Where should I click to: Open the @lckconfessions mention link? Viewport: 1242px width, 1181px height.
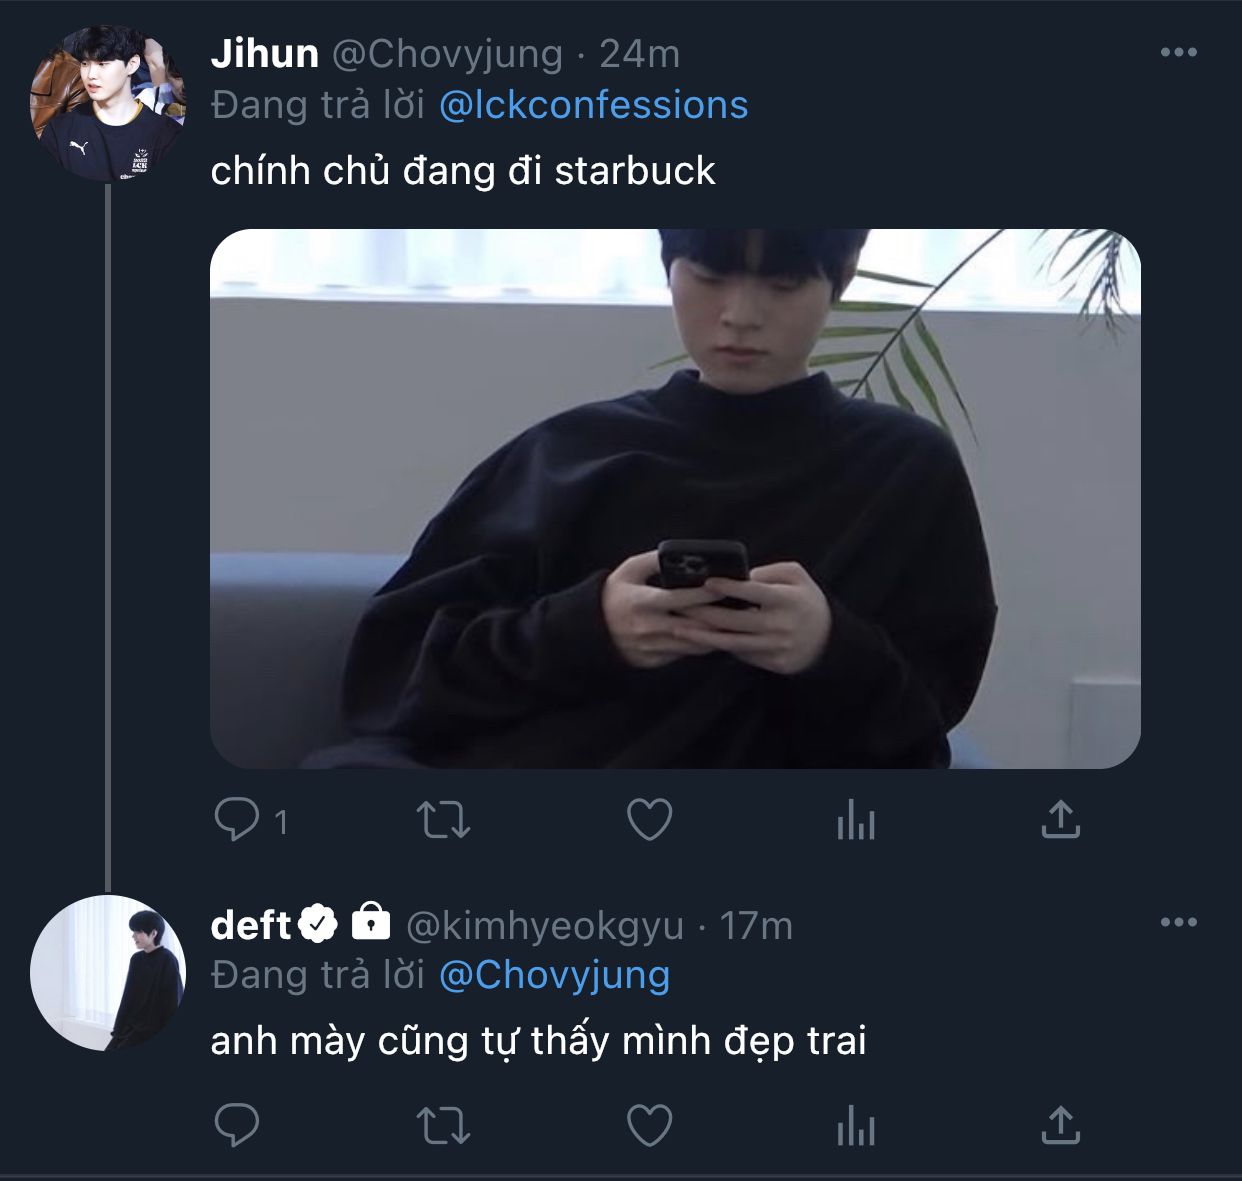(x=593, y=105)
